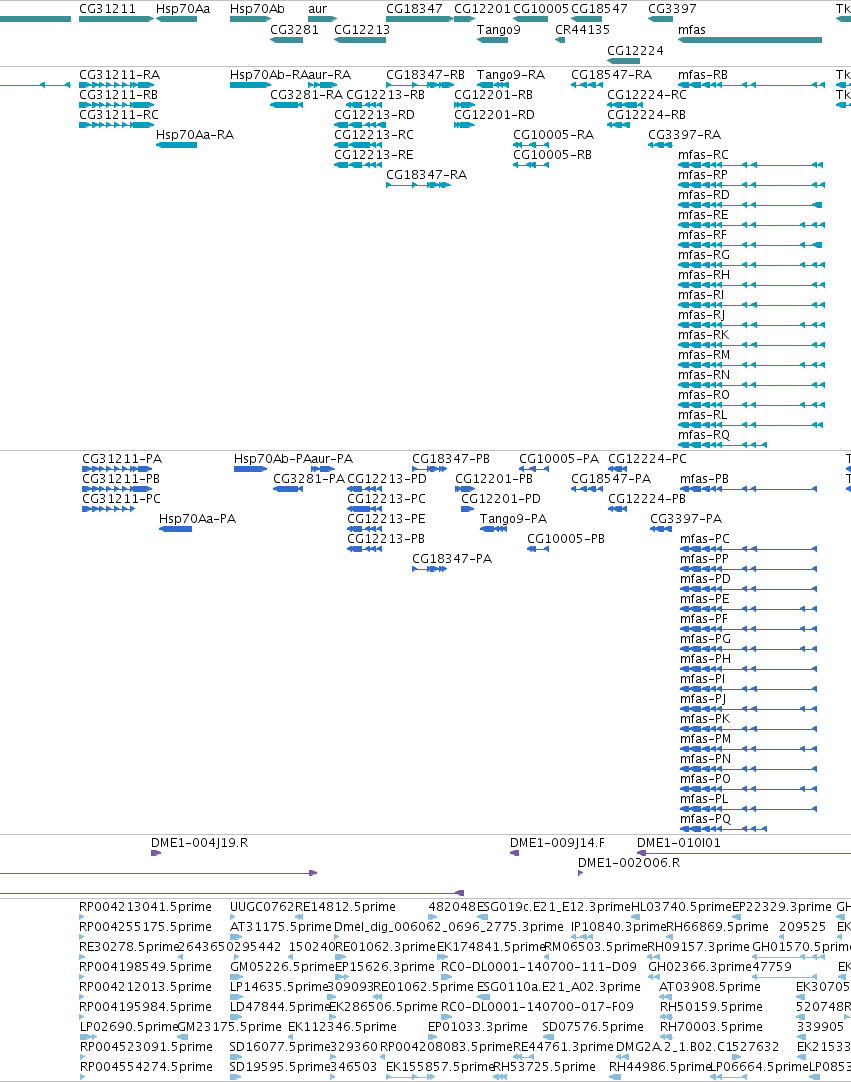This screenshot has width=851, height=1082.
Task: Click the CG31211 gene in the top track
Action: 116,19
